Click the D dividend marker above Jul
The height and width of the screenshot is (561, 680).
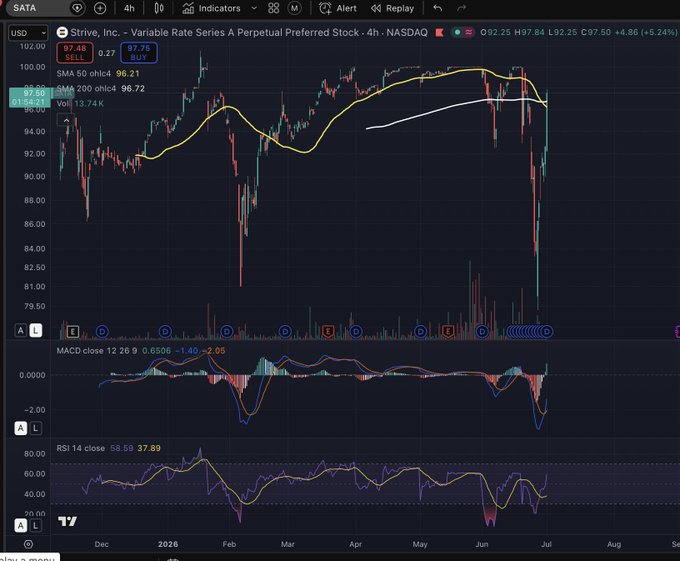(x=547, y=332)
